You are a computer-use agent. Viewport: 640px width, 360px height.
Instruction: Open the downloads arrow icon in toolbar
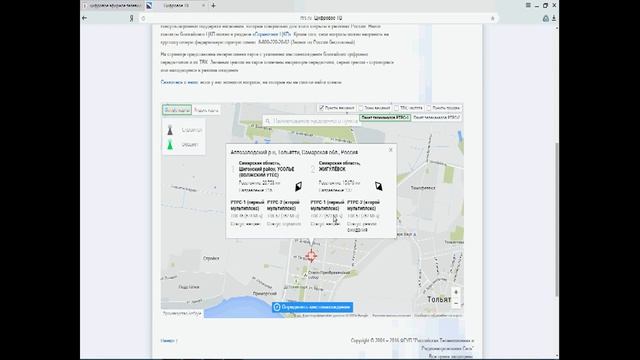pos(554,18)
